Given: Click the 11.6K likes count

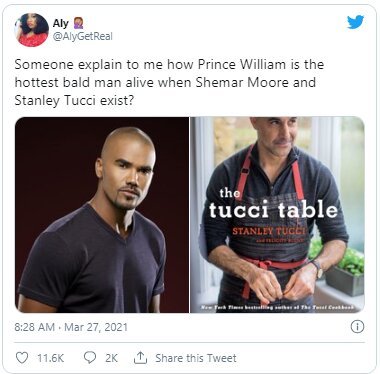Looking at the screenshot, I should coord(50,358).
